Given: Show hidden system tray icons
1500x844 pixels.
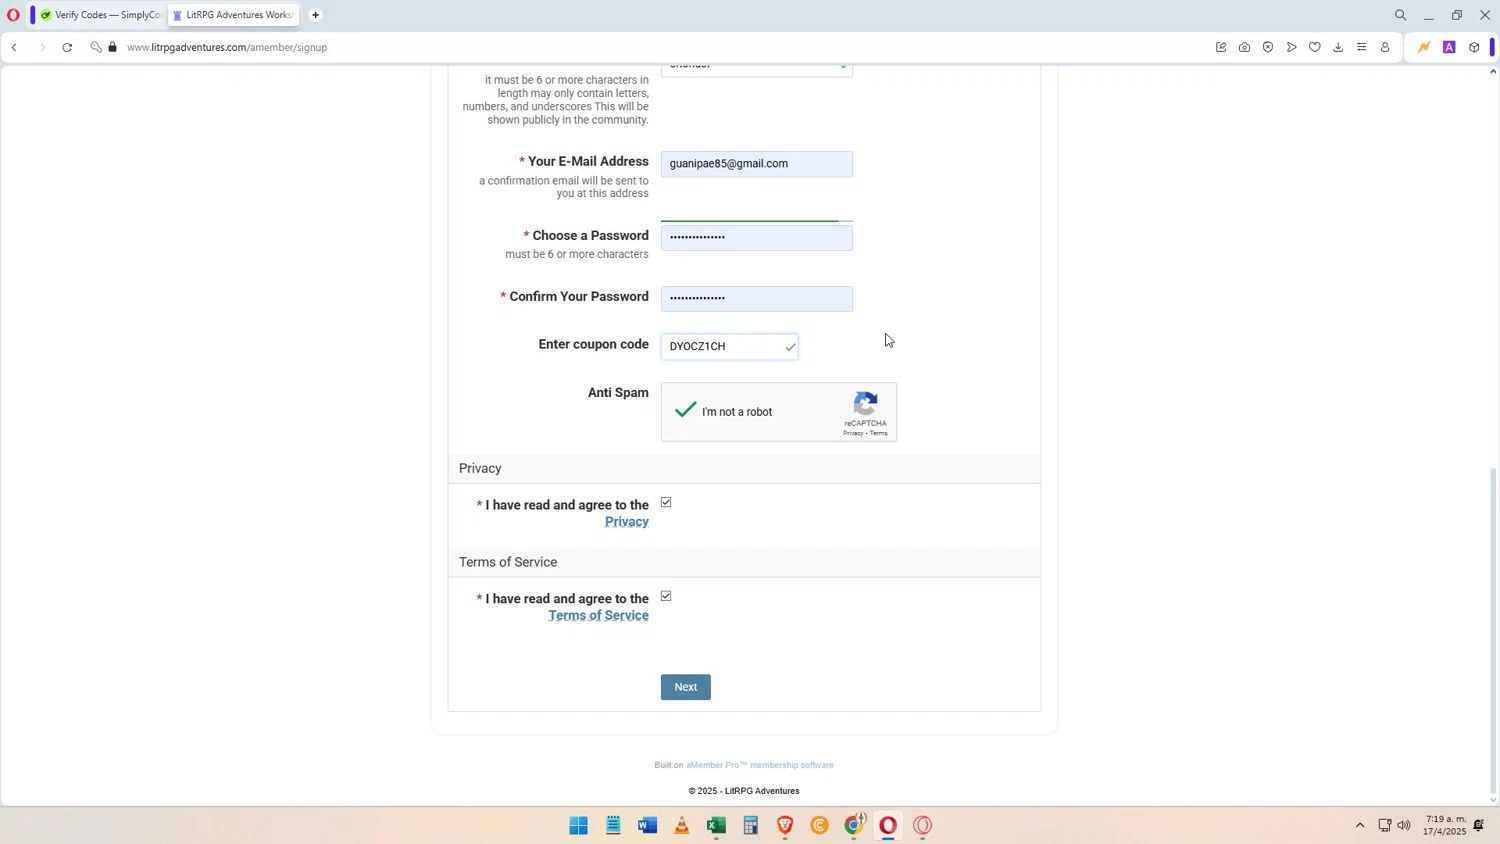Looking at the screenshot, I should coord(1360,825).
